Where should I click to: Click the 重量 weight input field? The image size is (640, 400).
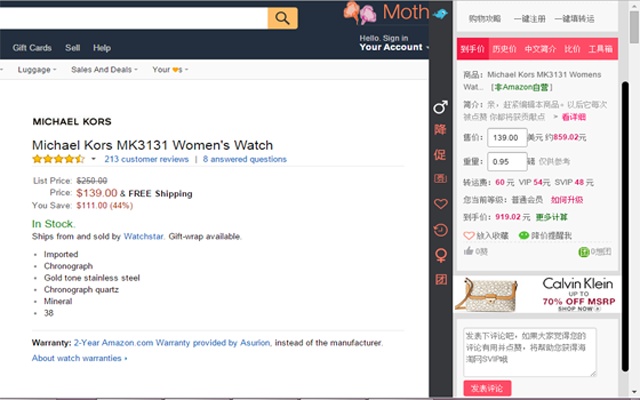tap(507, 162)
